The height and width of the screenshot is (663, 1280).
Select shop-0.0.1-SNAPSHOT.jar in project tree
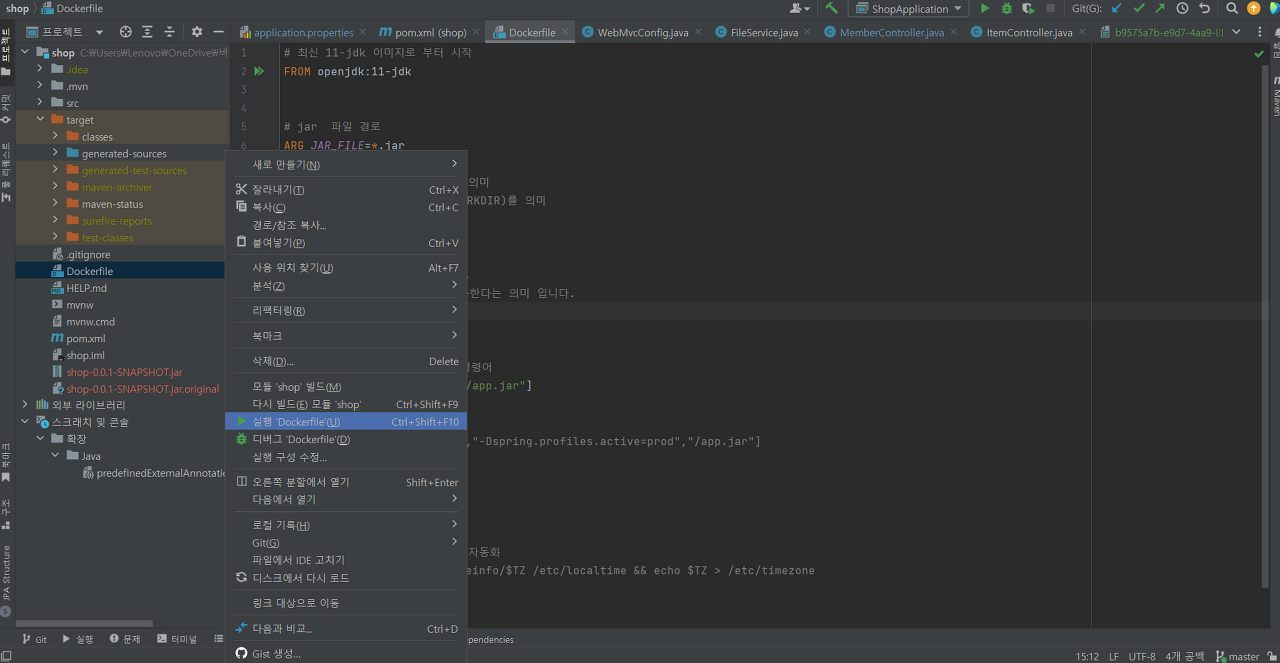tap(124, 372)
